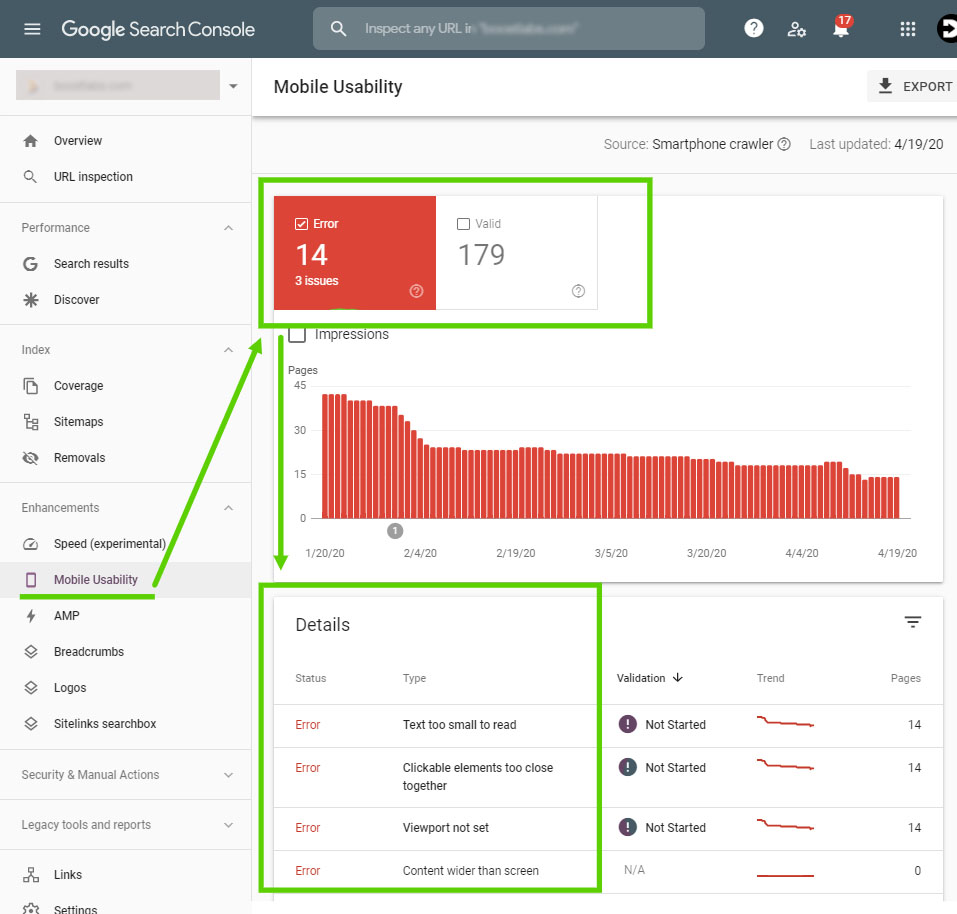Click the AMP lightning bolt icon
Image resolution: width=957 pixels, height=914 pixels.
(31, 616)
